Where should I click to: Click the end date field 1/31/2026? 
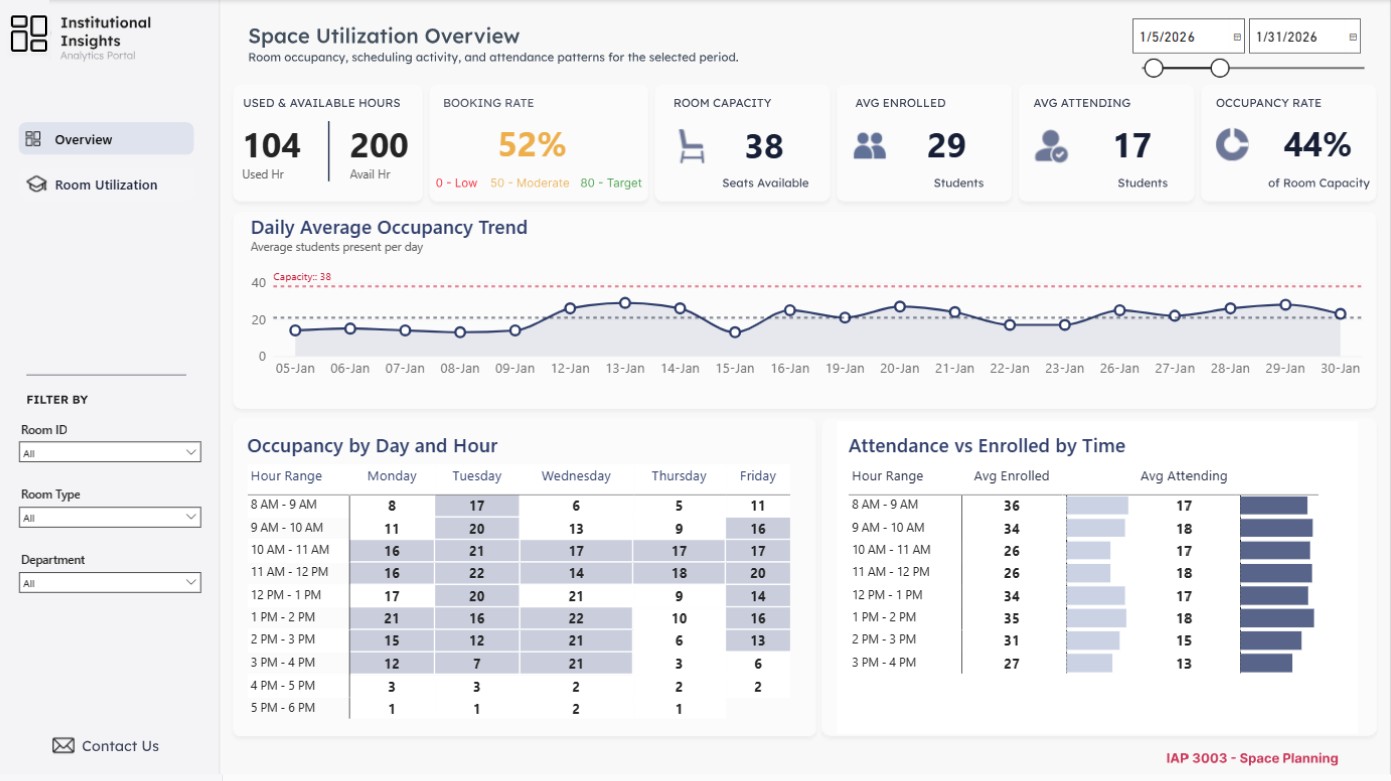point(1304,37)
